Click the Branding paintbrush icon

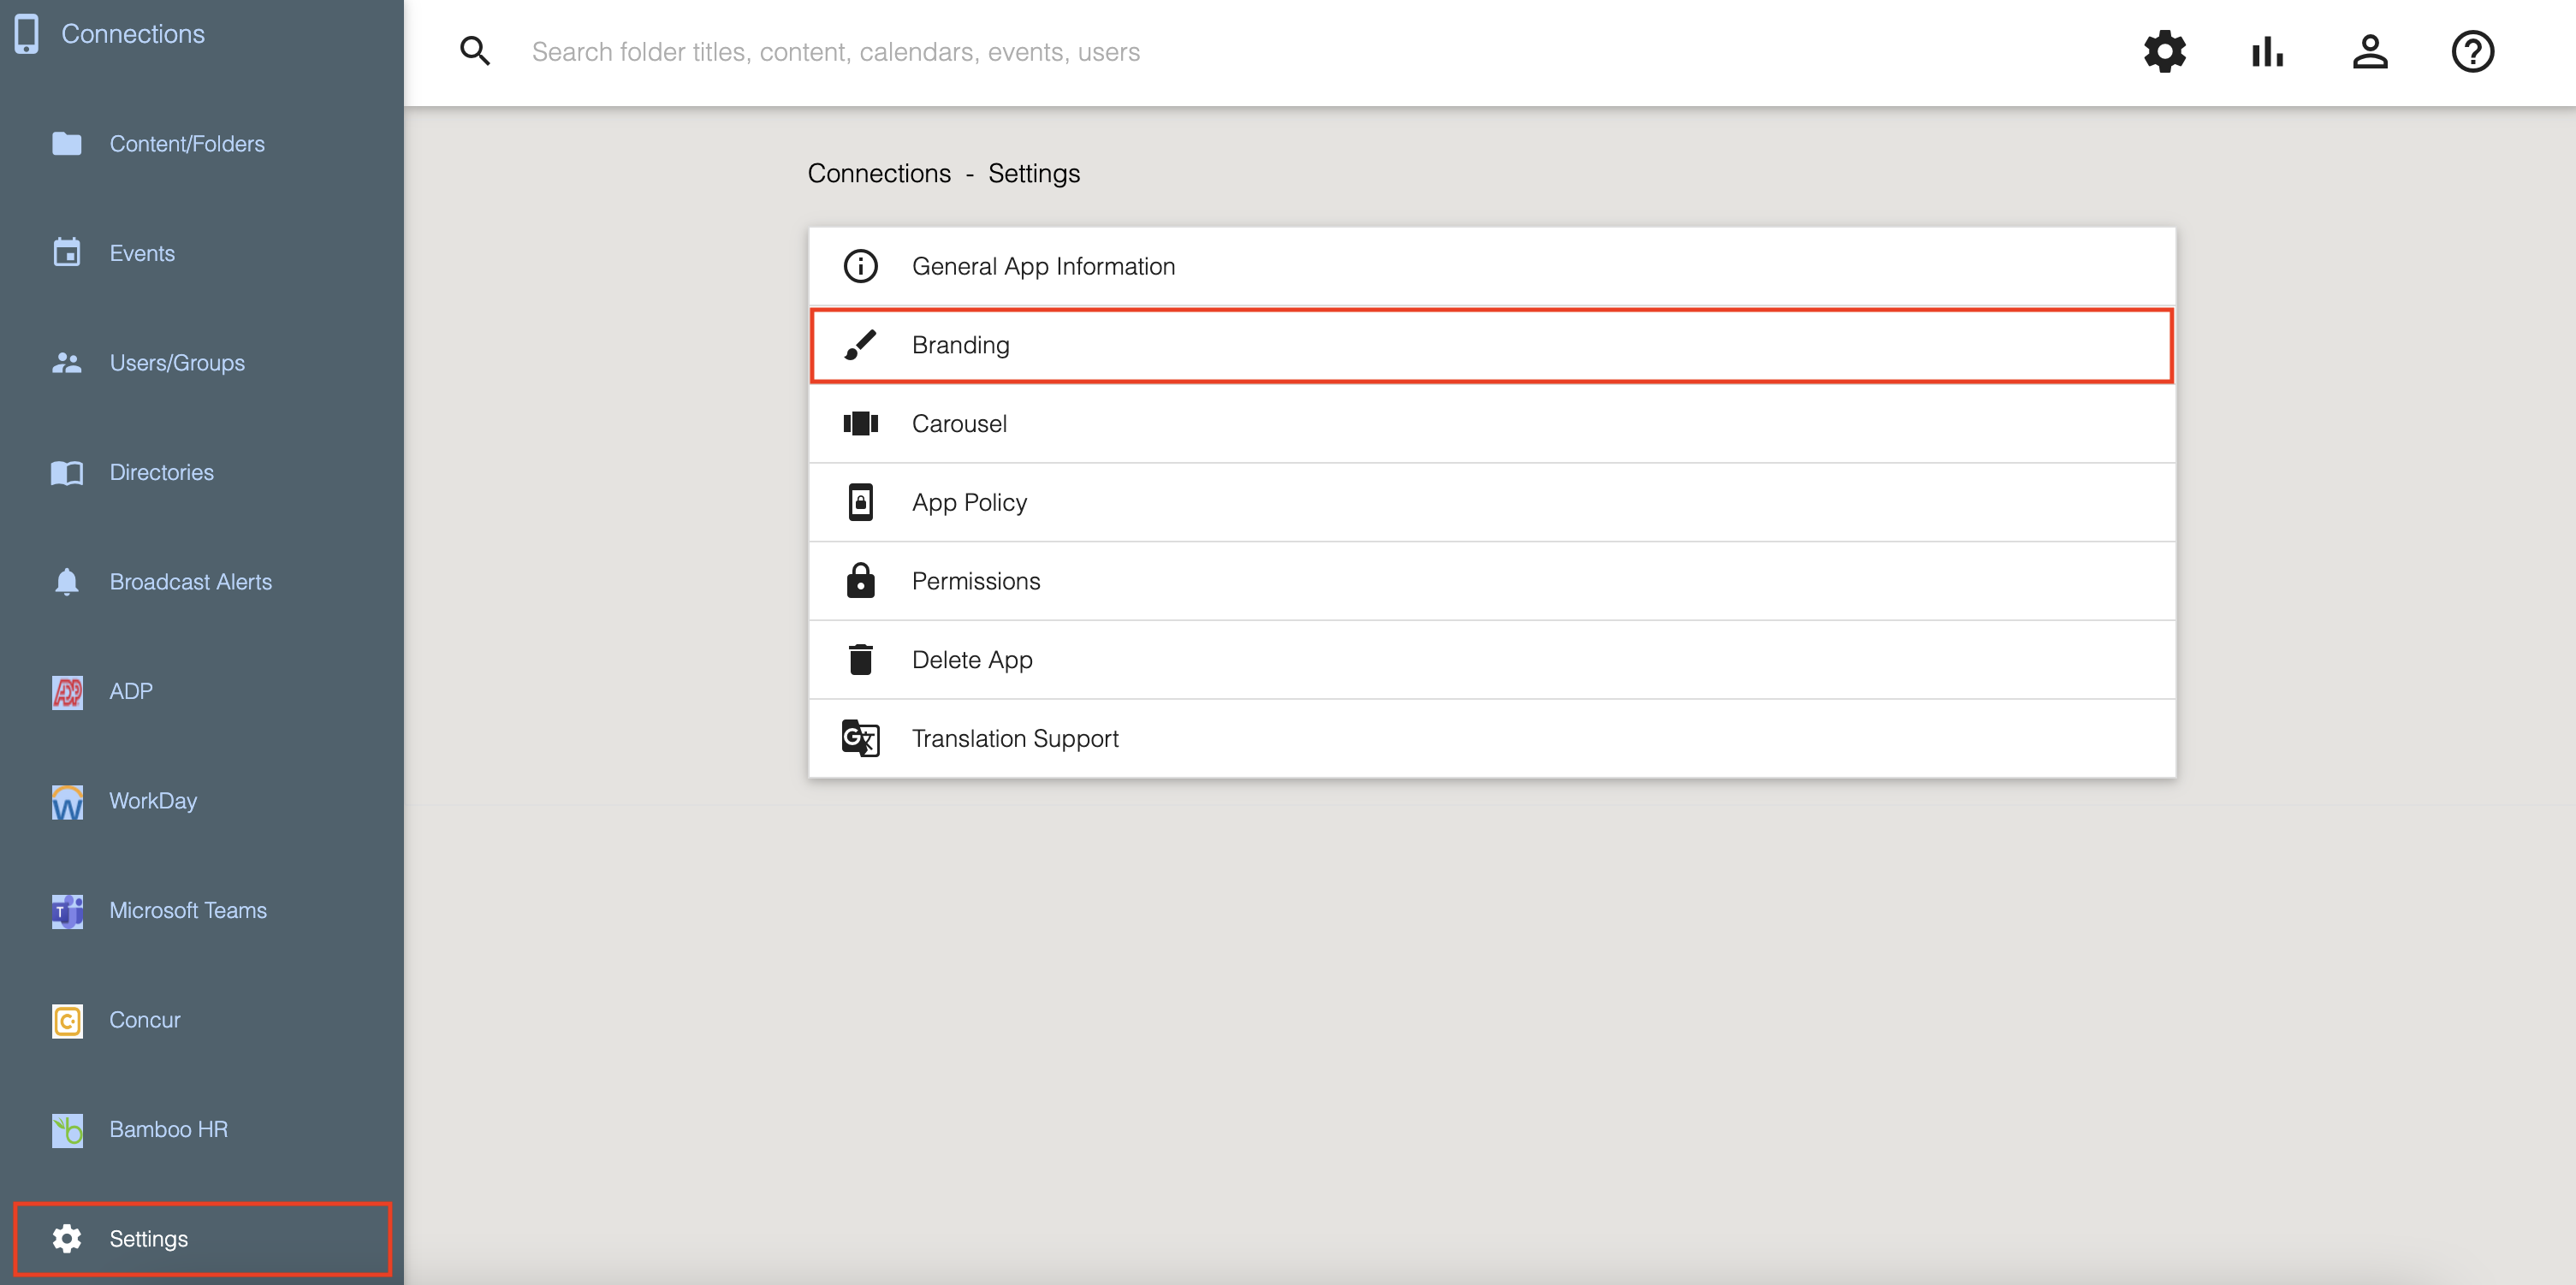click(860, 345)
